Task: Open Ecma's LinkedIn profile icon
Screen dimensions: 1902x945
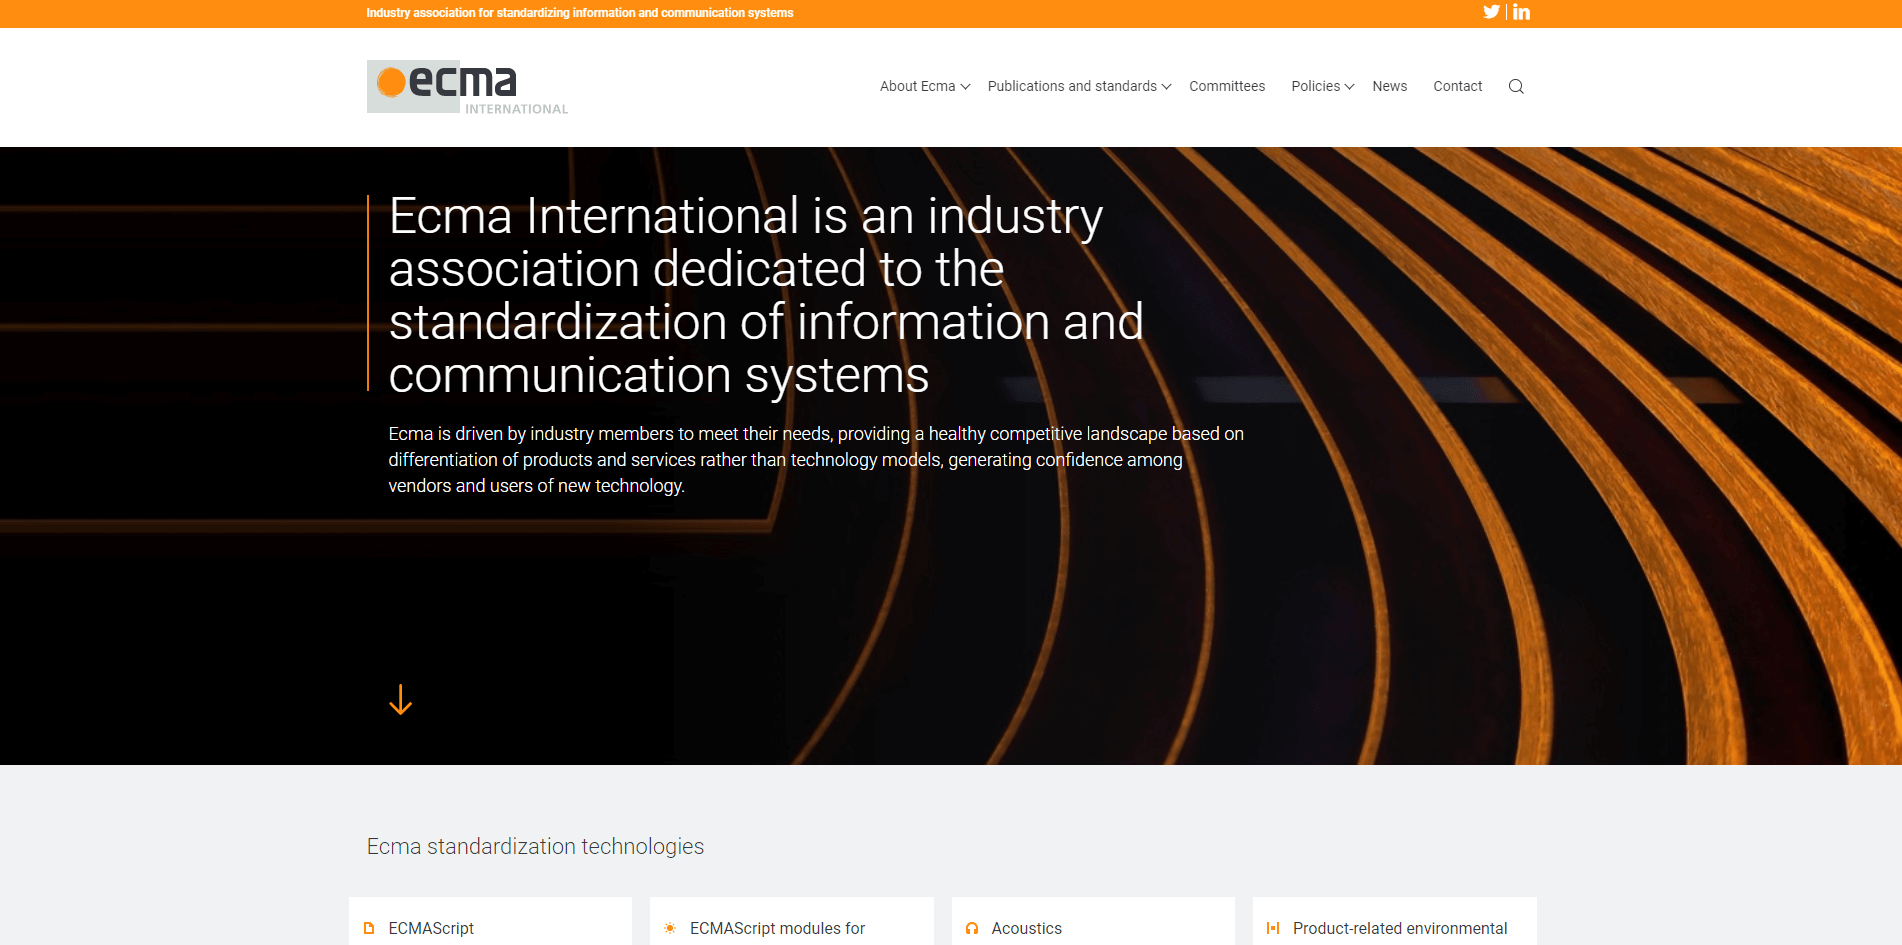Action: point(1521,12)
